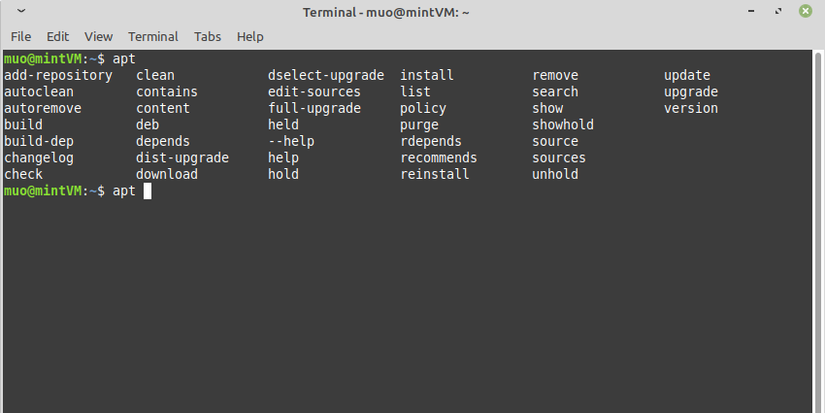
Task: Open the window menu chevron in title bar
Action: tap(23, 12)
